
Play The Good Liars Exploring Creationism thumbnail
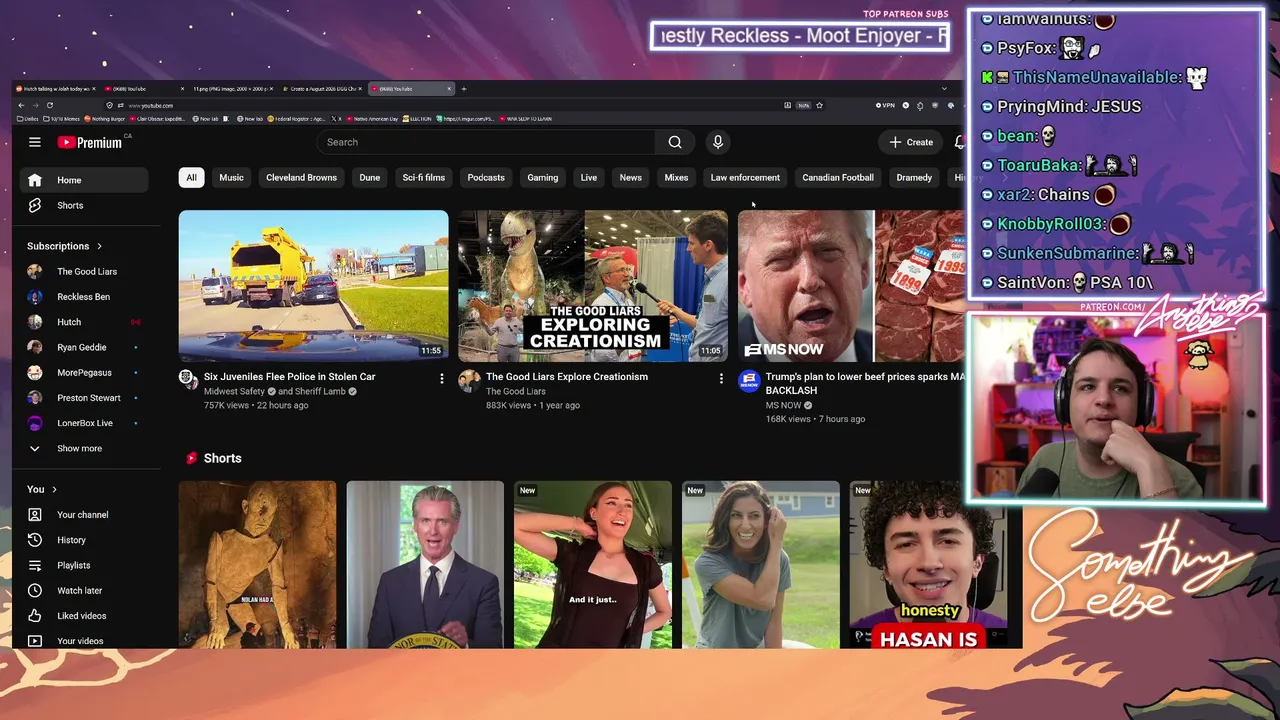point(594,285)
